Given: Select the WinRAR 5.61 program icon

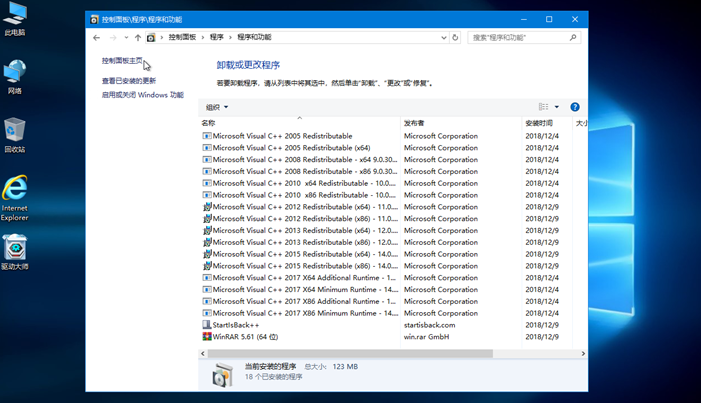Looking at the screenshot, I should coord(207,336).
